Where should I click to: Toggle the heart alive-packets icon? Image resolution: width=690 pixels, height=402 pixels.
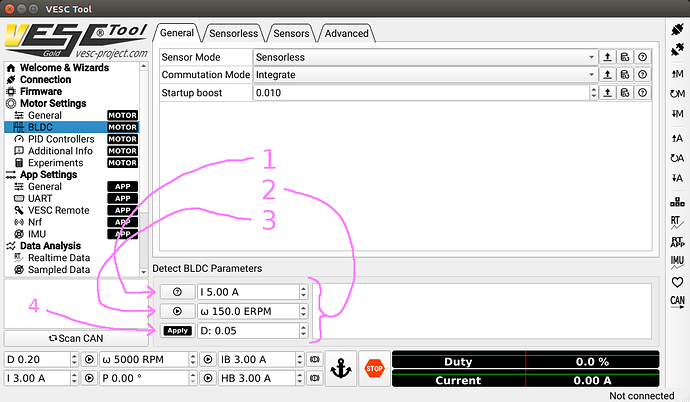click(x=677, y=282)
